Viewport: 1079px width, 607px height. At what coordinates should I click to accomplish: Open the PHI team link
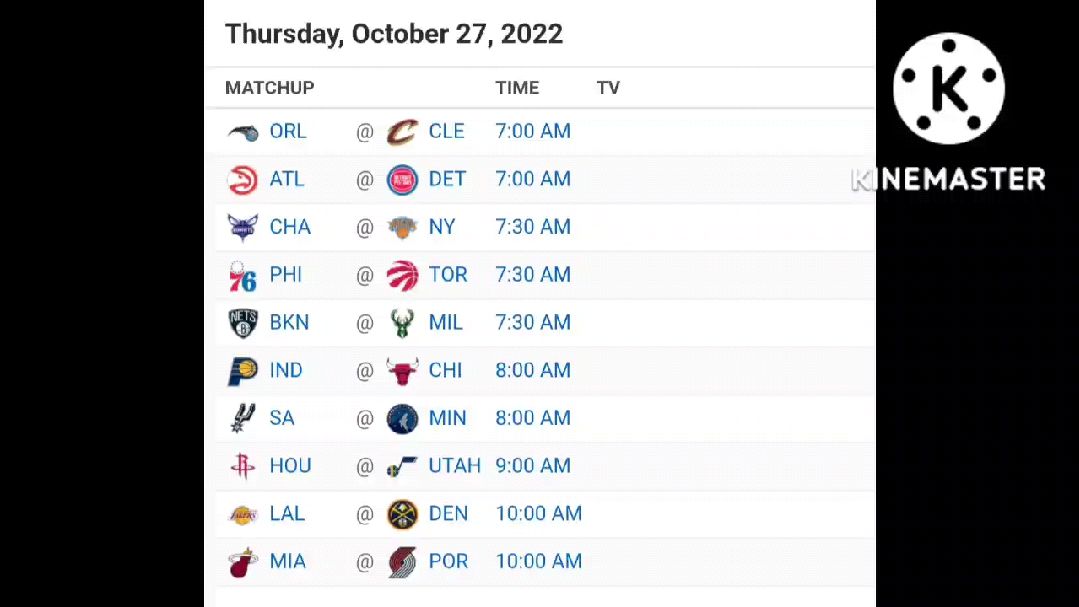click(x=286, y=275)
